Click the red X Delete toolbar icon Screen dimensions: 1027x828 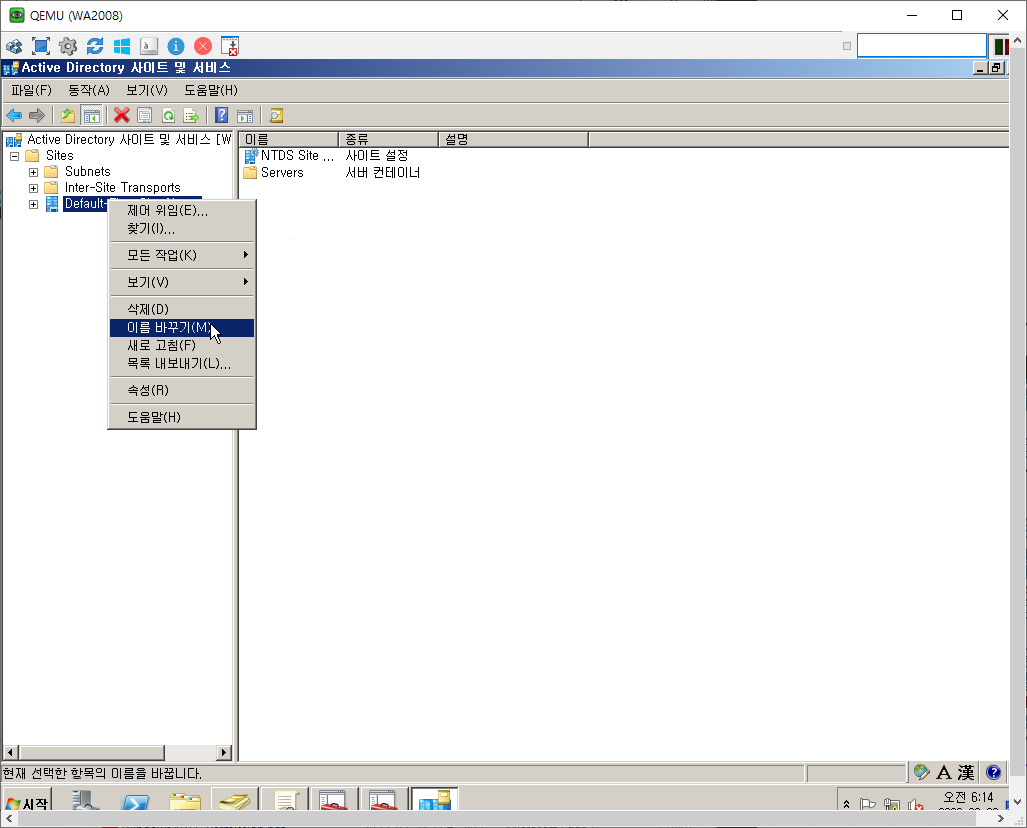pyautogui.click(x=121, y=116)
